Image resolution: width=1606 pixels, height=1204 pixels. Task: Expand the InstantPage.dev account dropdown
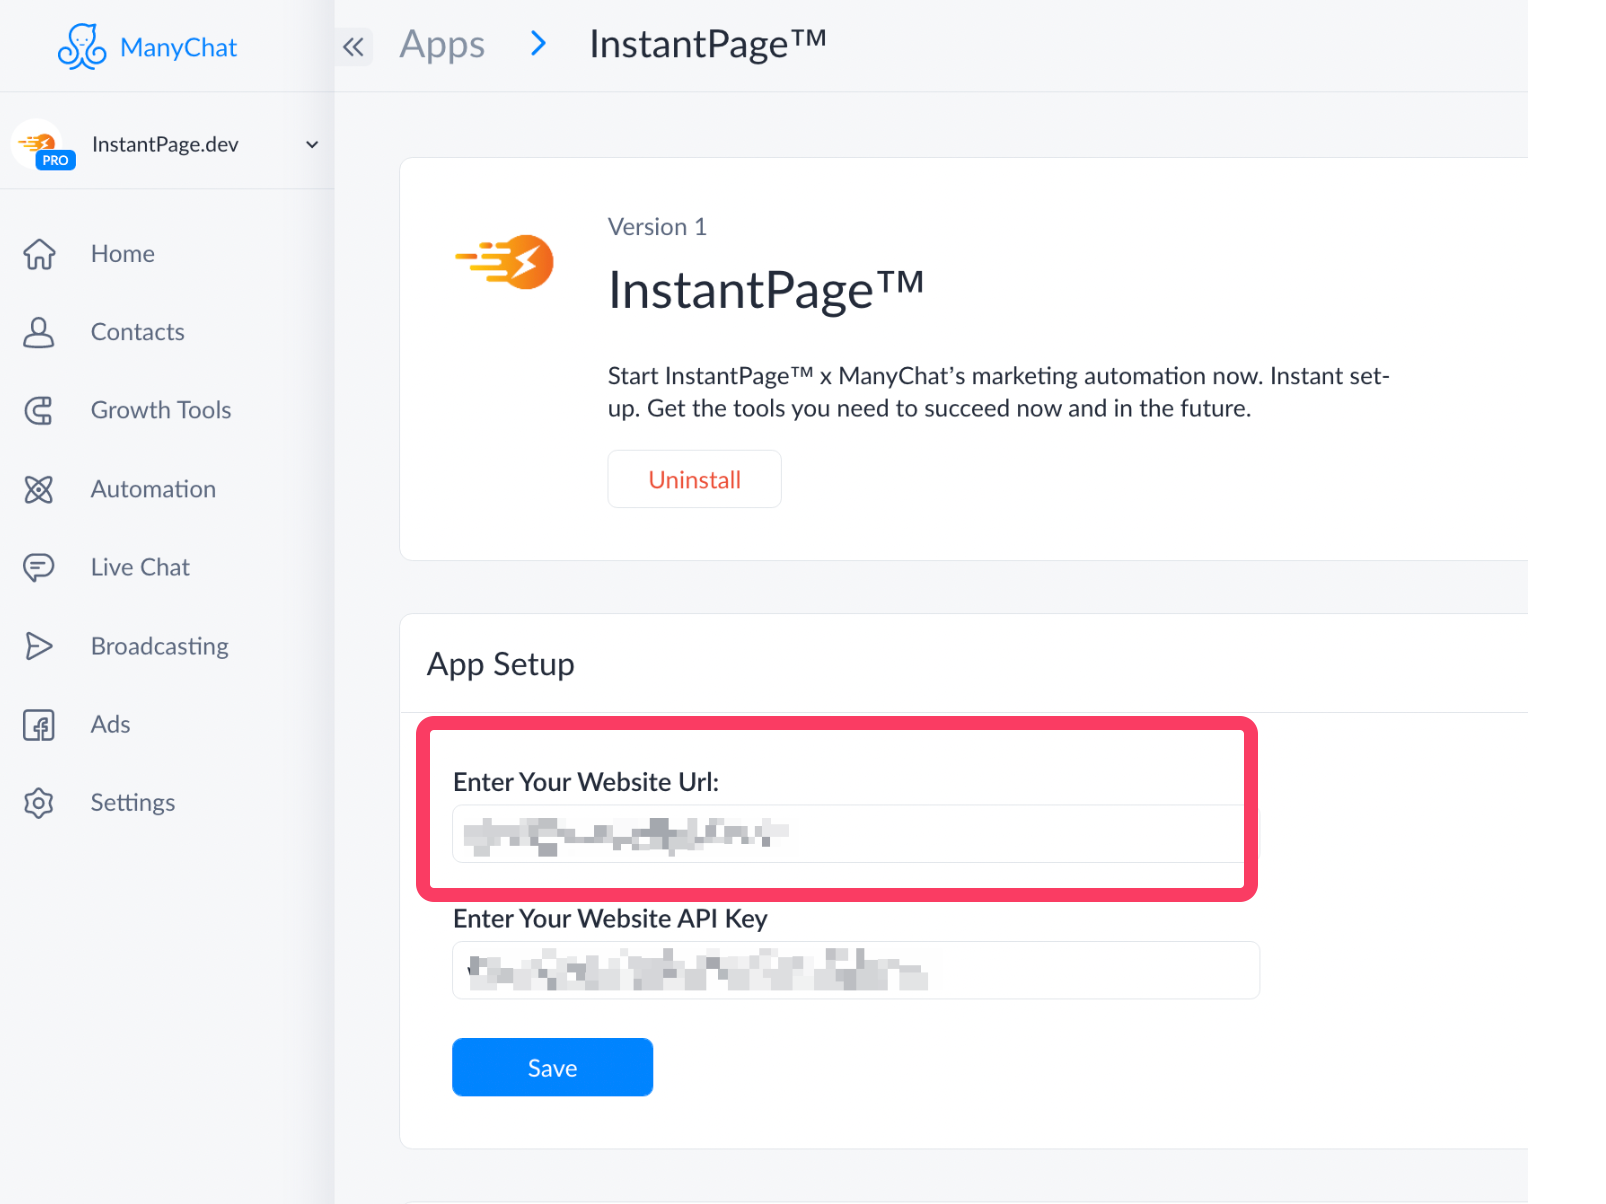[312, 145]
